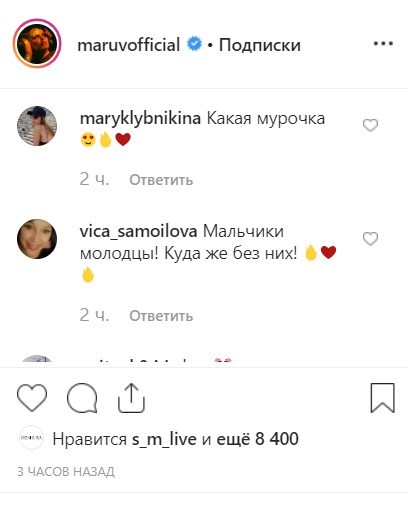Save post with bookmark icon

[x=383, y=398]
